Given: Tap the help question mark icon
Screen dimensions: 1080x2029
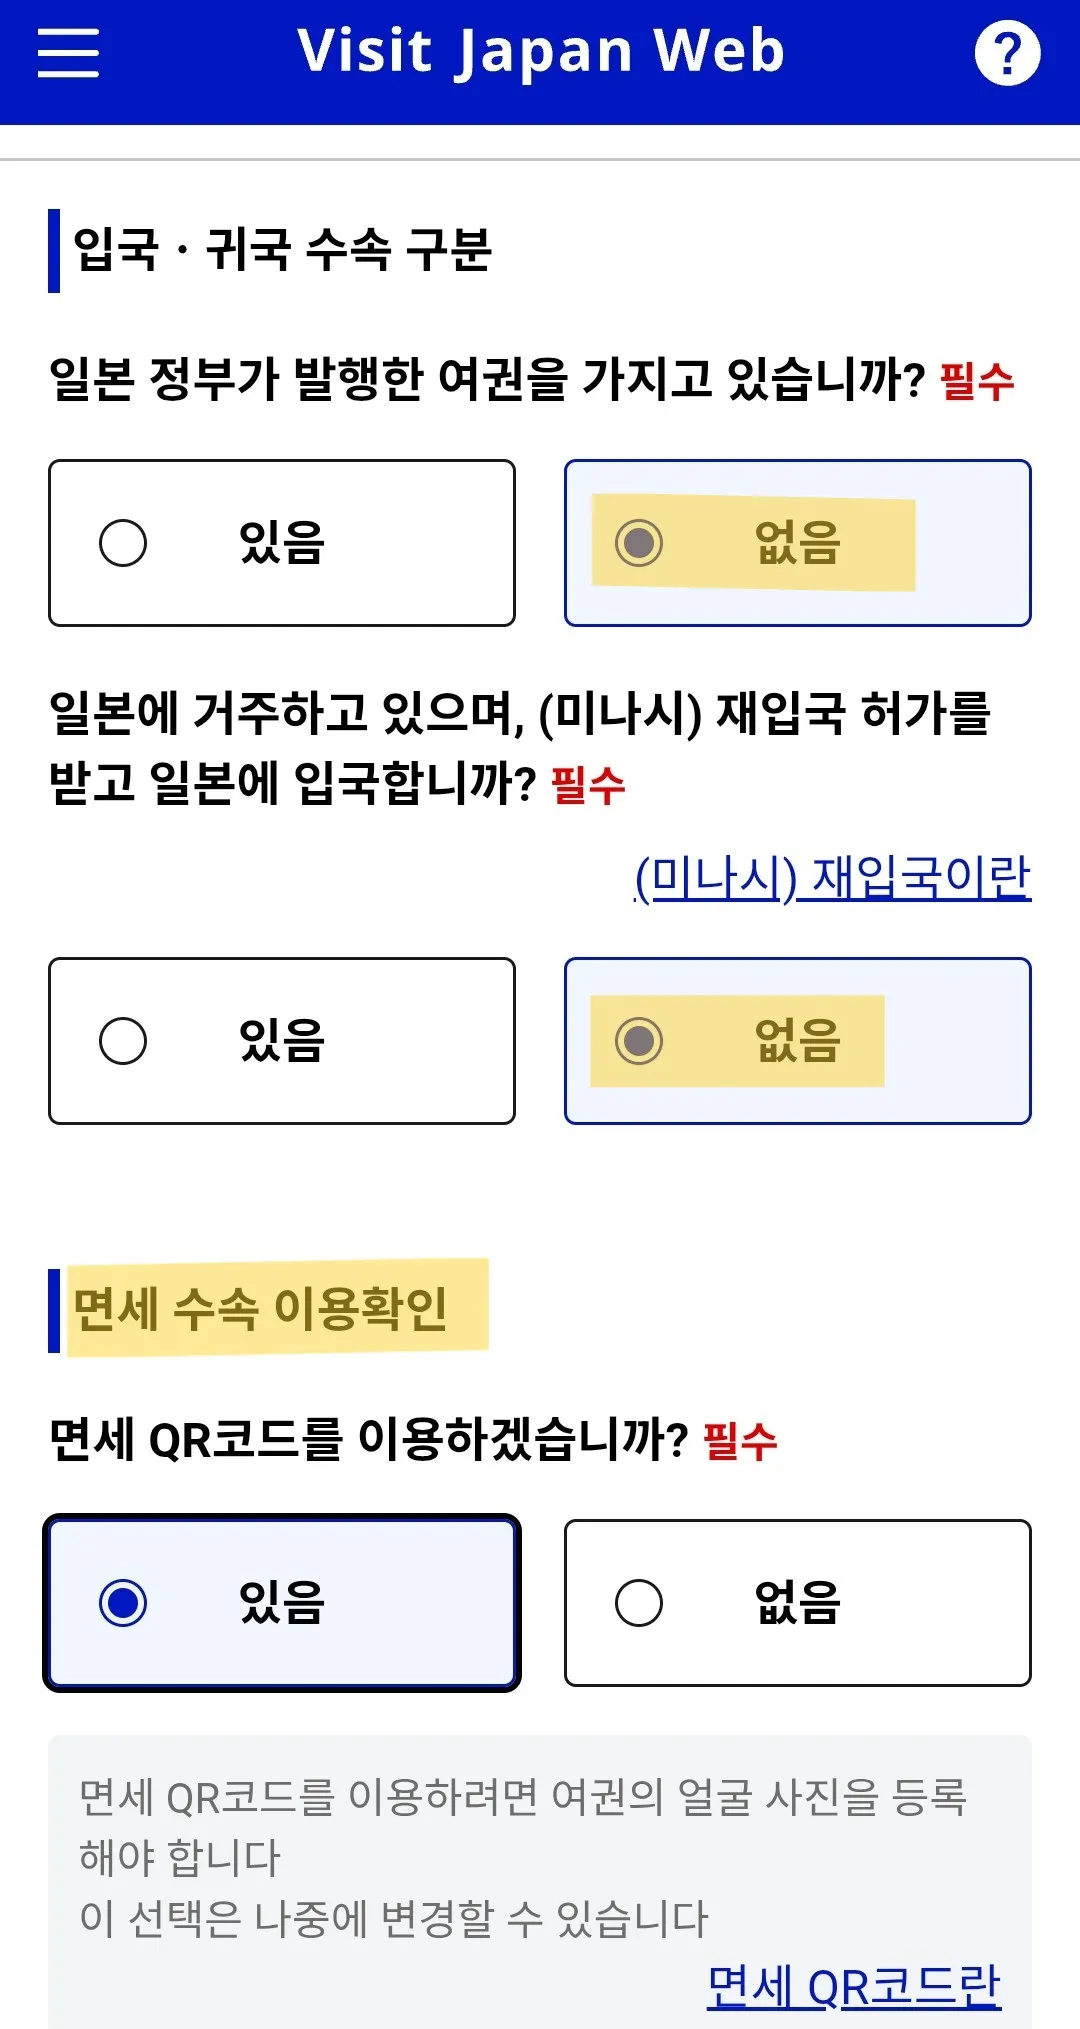Looking at the screenshot, I should pyautogui.click(x=1007, y=53).
